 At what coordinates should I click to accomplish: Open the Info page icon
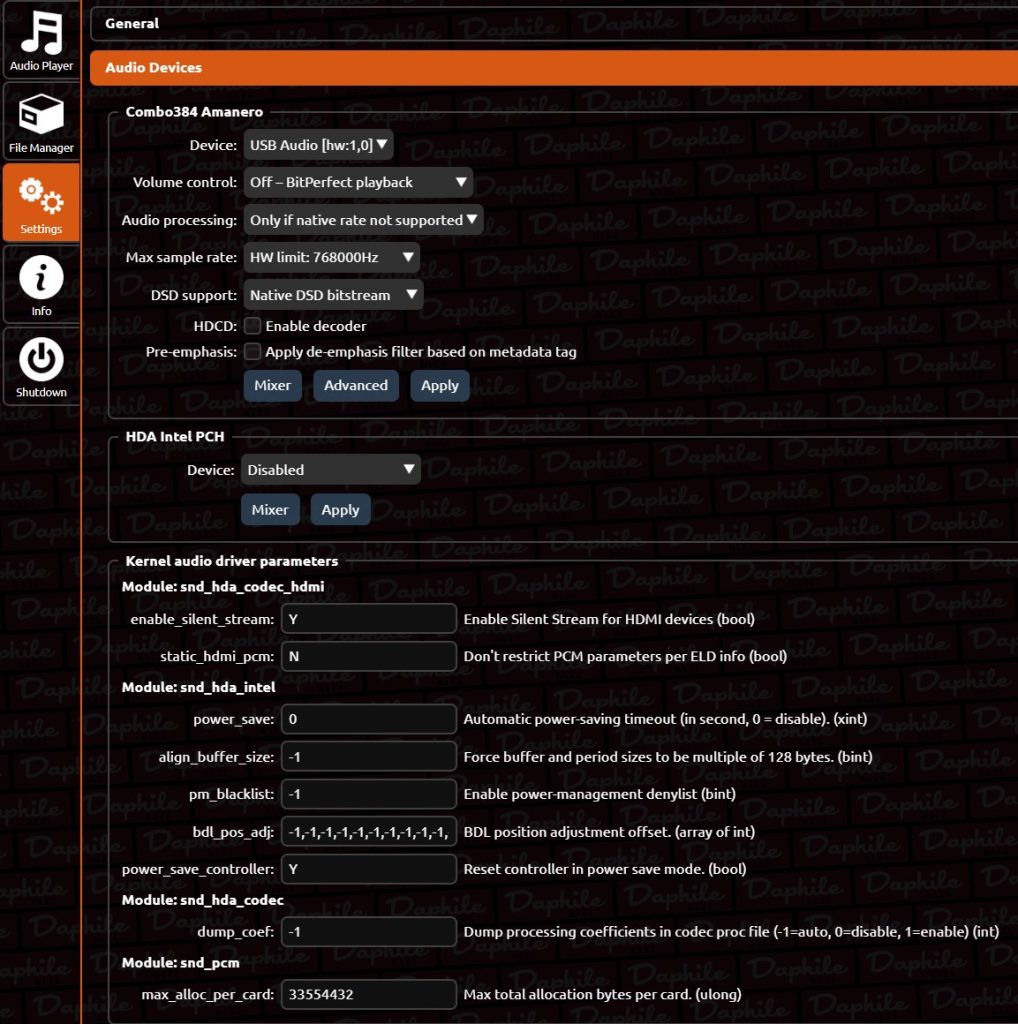41,283
